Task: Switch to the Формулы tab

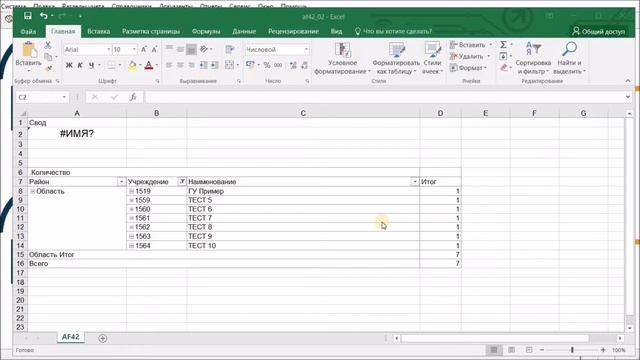Action: [206, 31]
